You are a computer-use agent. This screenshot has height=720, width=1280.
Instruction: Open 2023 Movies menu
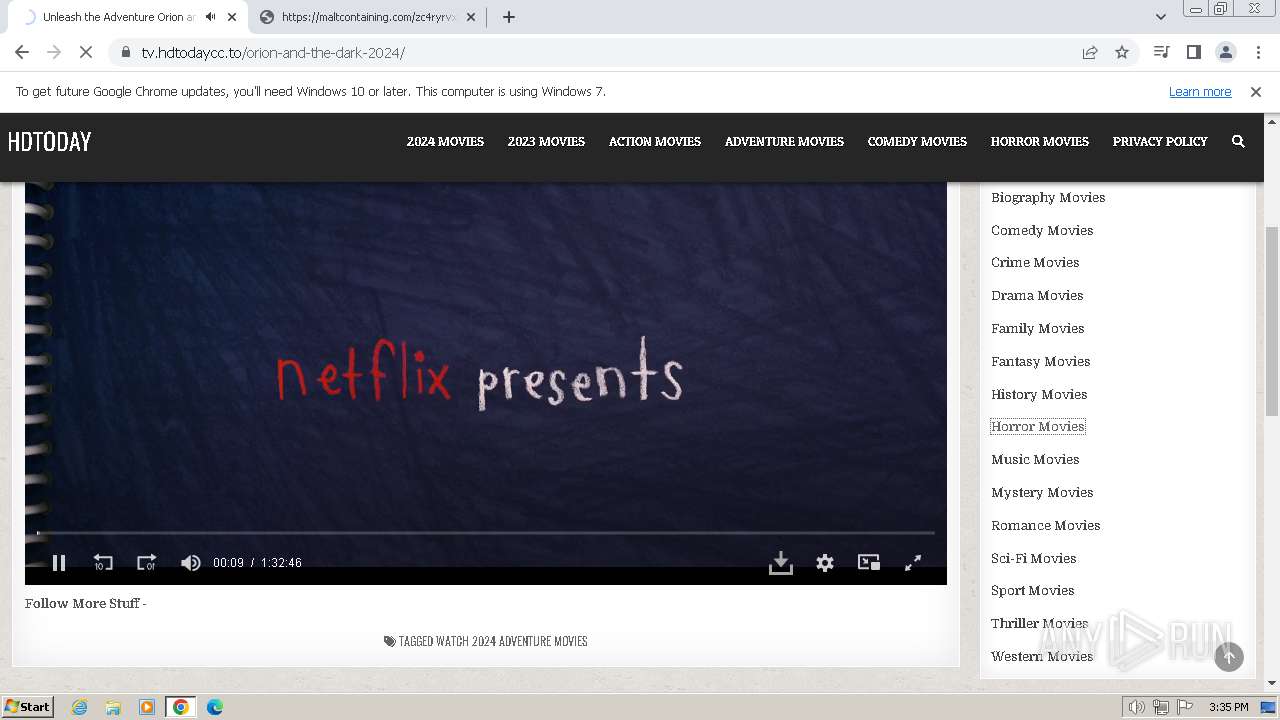point(546,142)
